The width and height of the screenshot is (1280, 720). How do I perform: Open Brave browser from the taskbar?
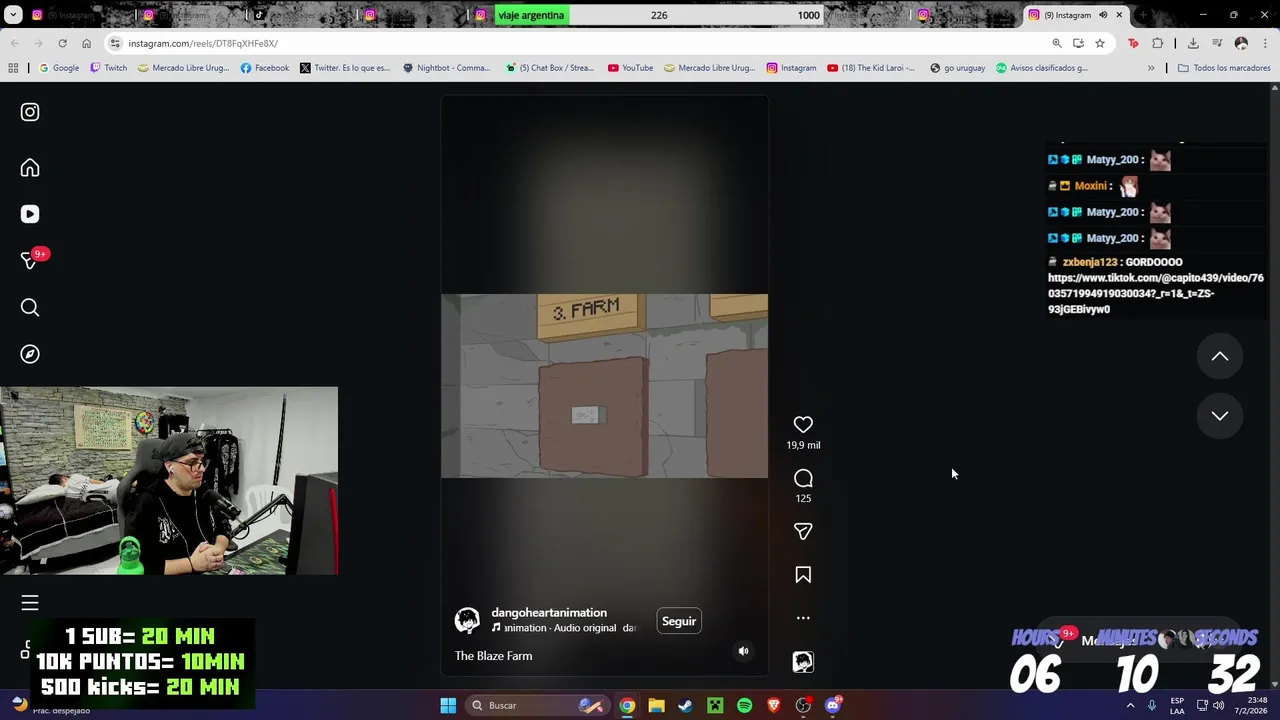773,705
